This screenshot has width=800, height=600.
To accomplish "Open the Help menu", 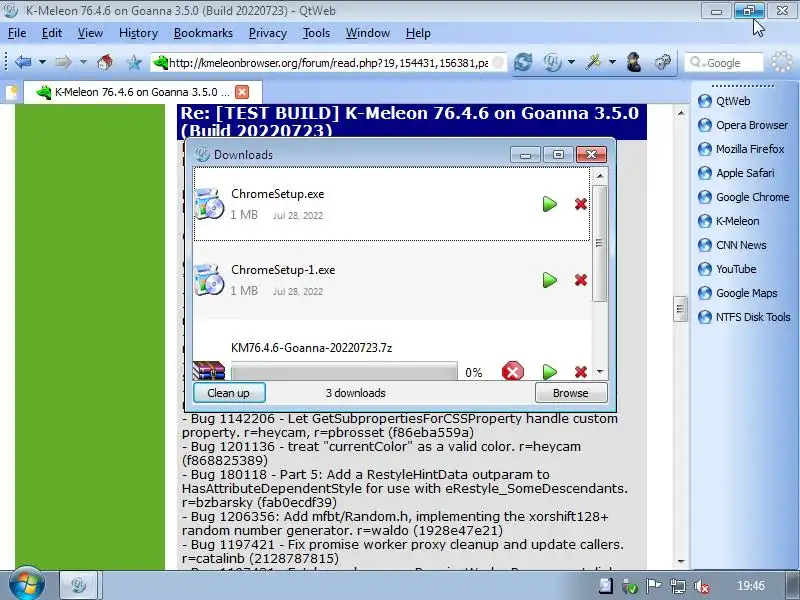I will click(418, 33).
